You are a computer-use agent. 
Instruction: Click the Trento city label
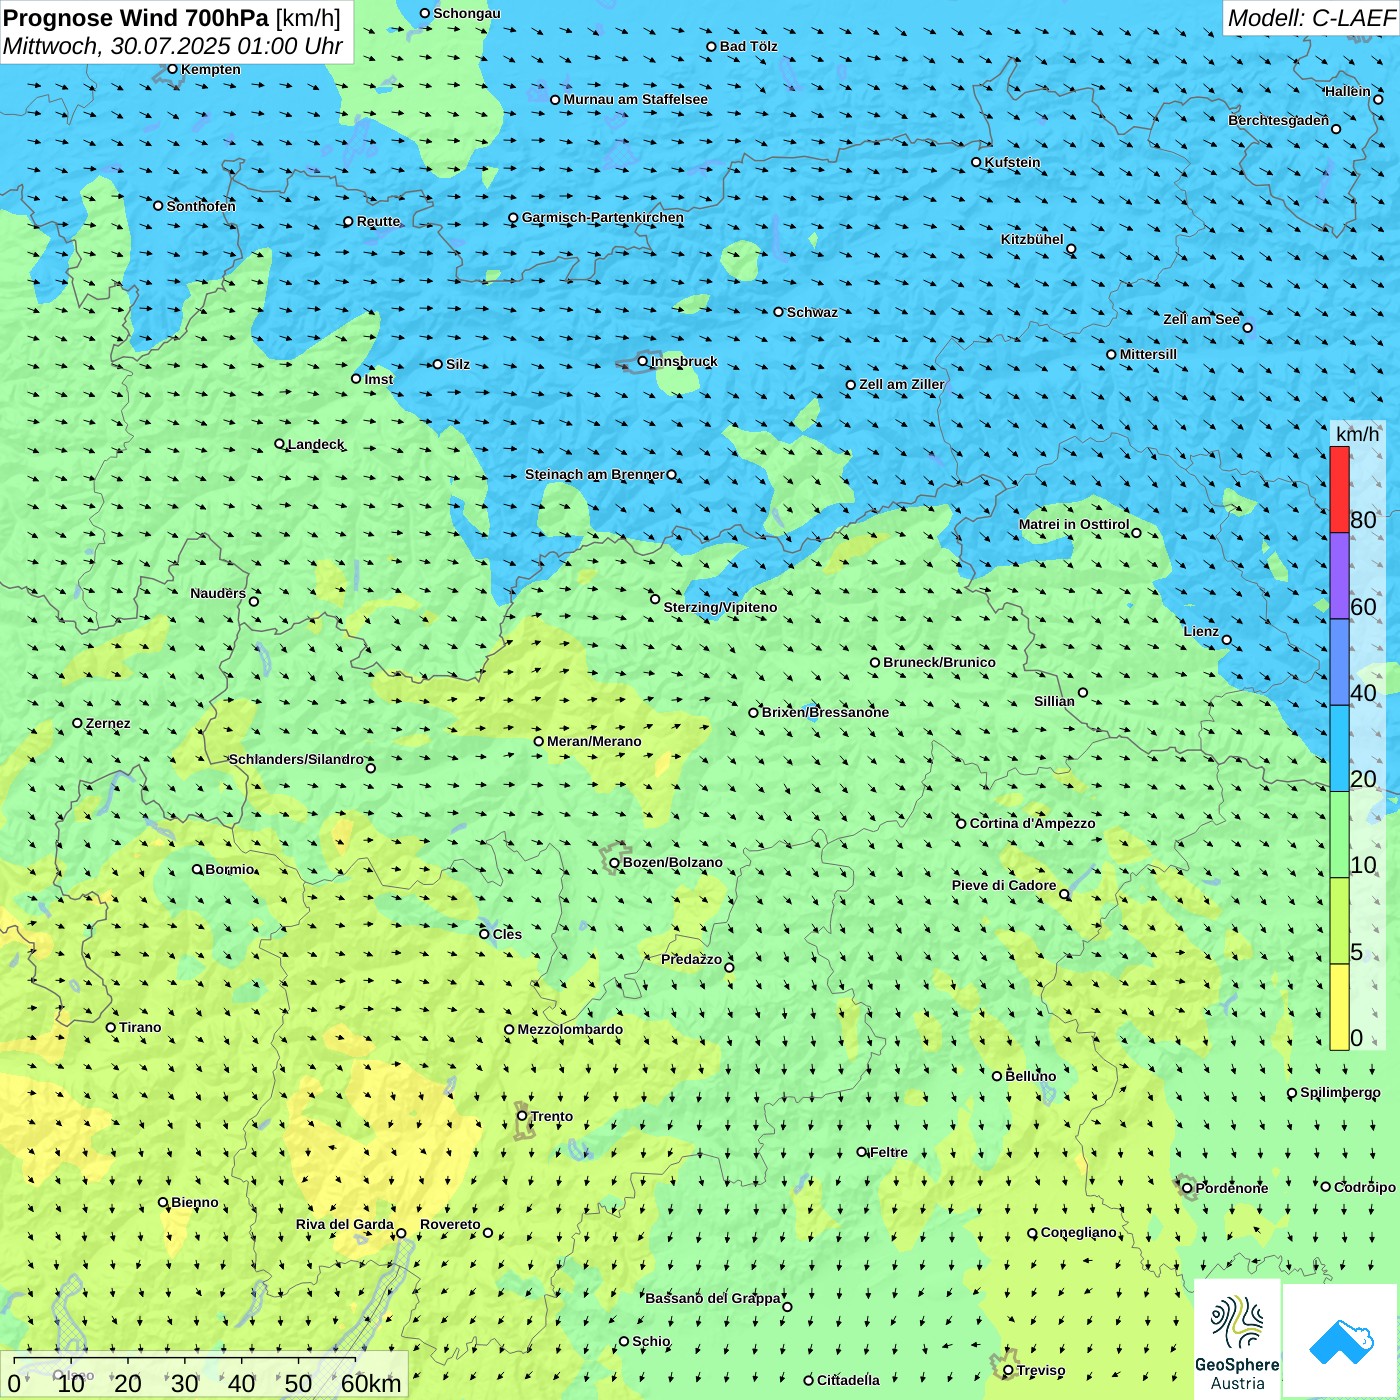552,1116
